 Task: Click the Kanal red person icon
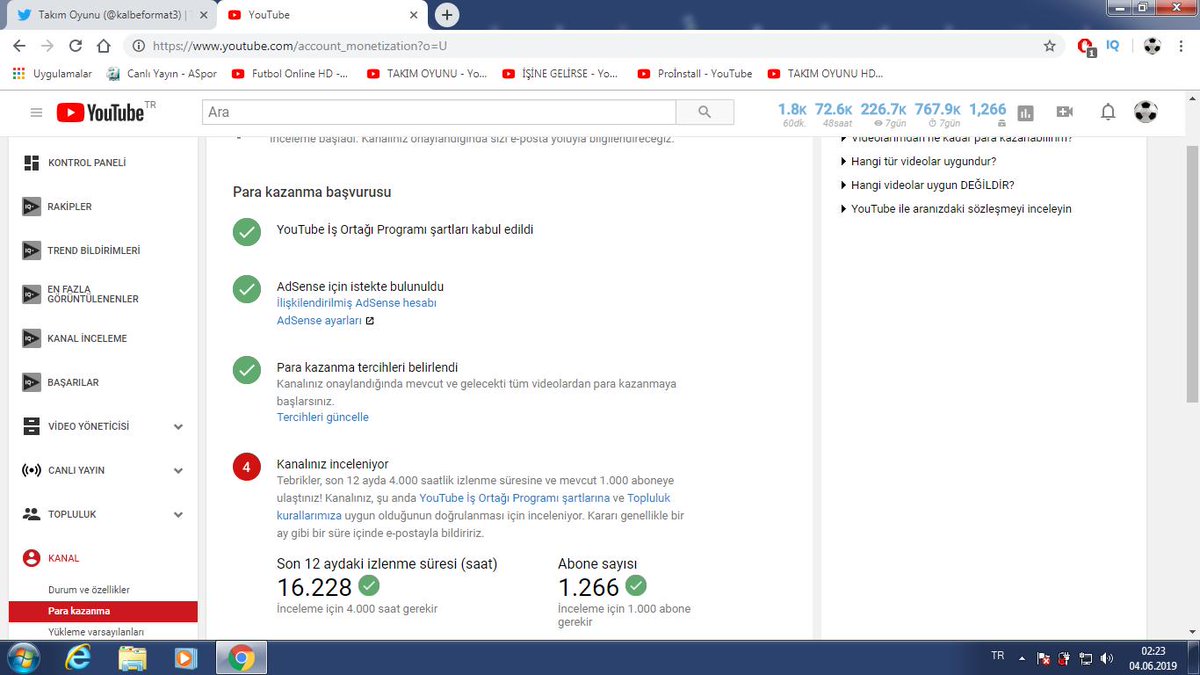(x=31, y=558)
